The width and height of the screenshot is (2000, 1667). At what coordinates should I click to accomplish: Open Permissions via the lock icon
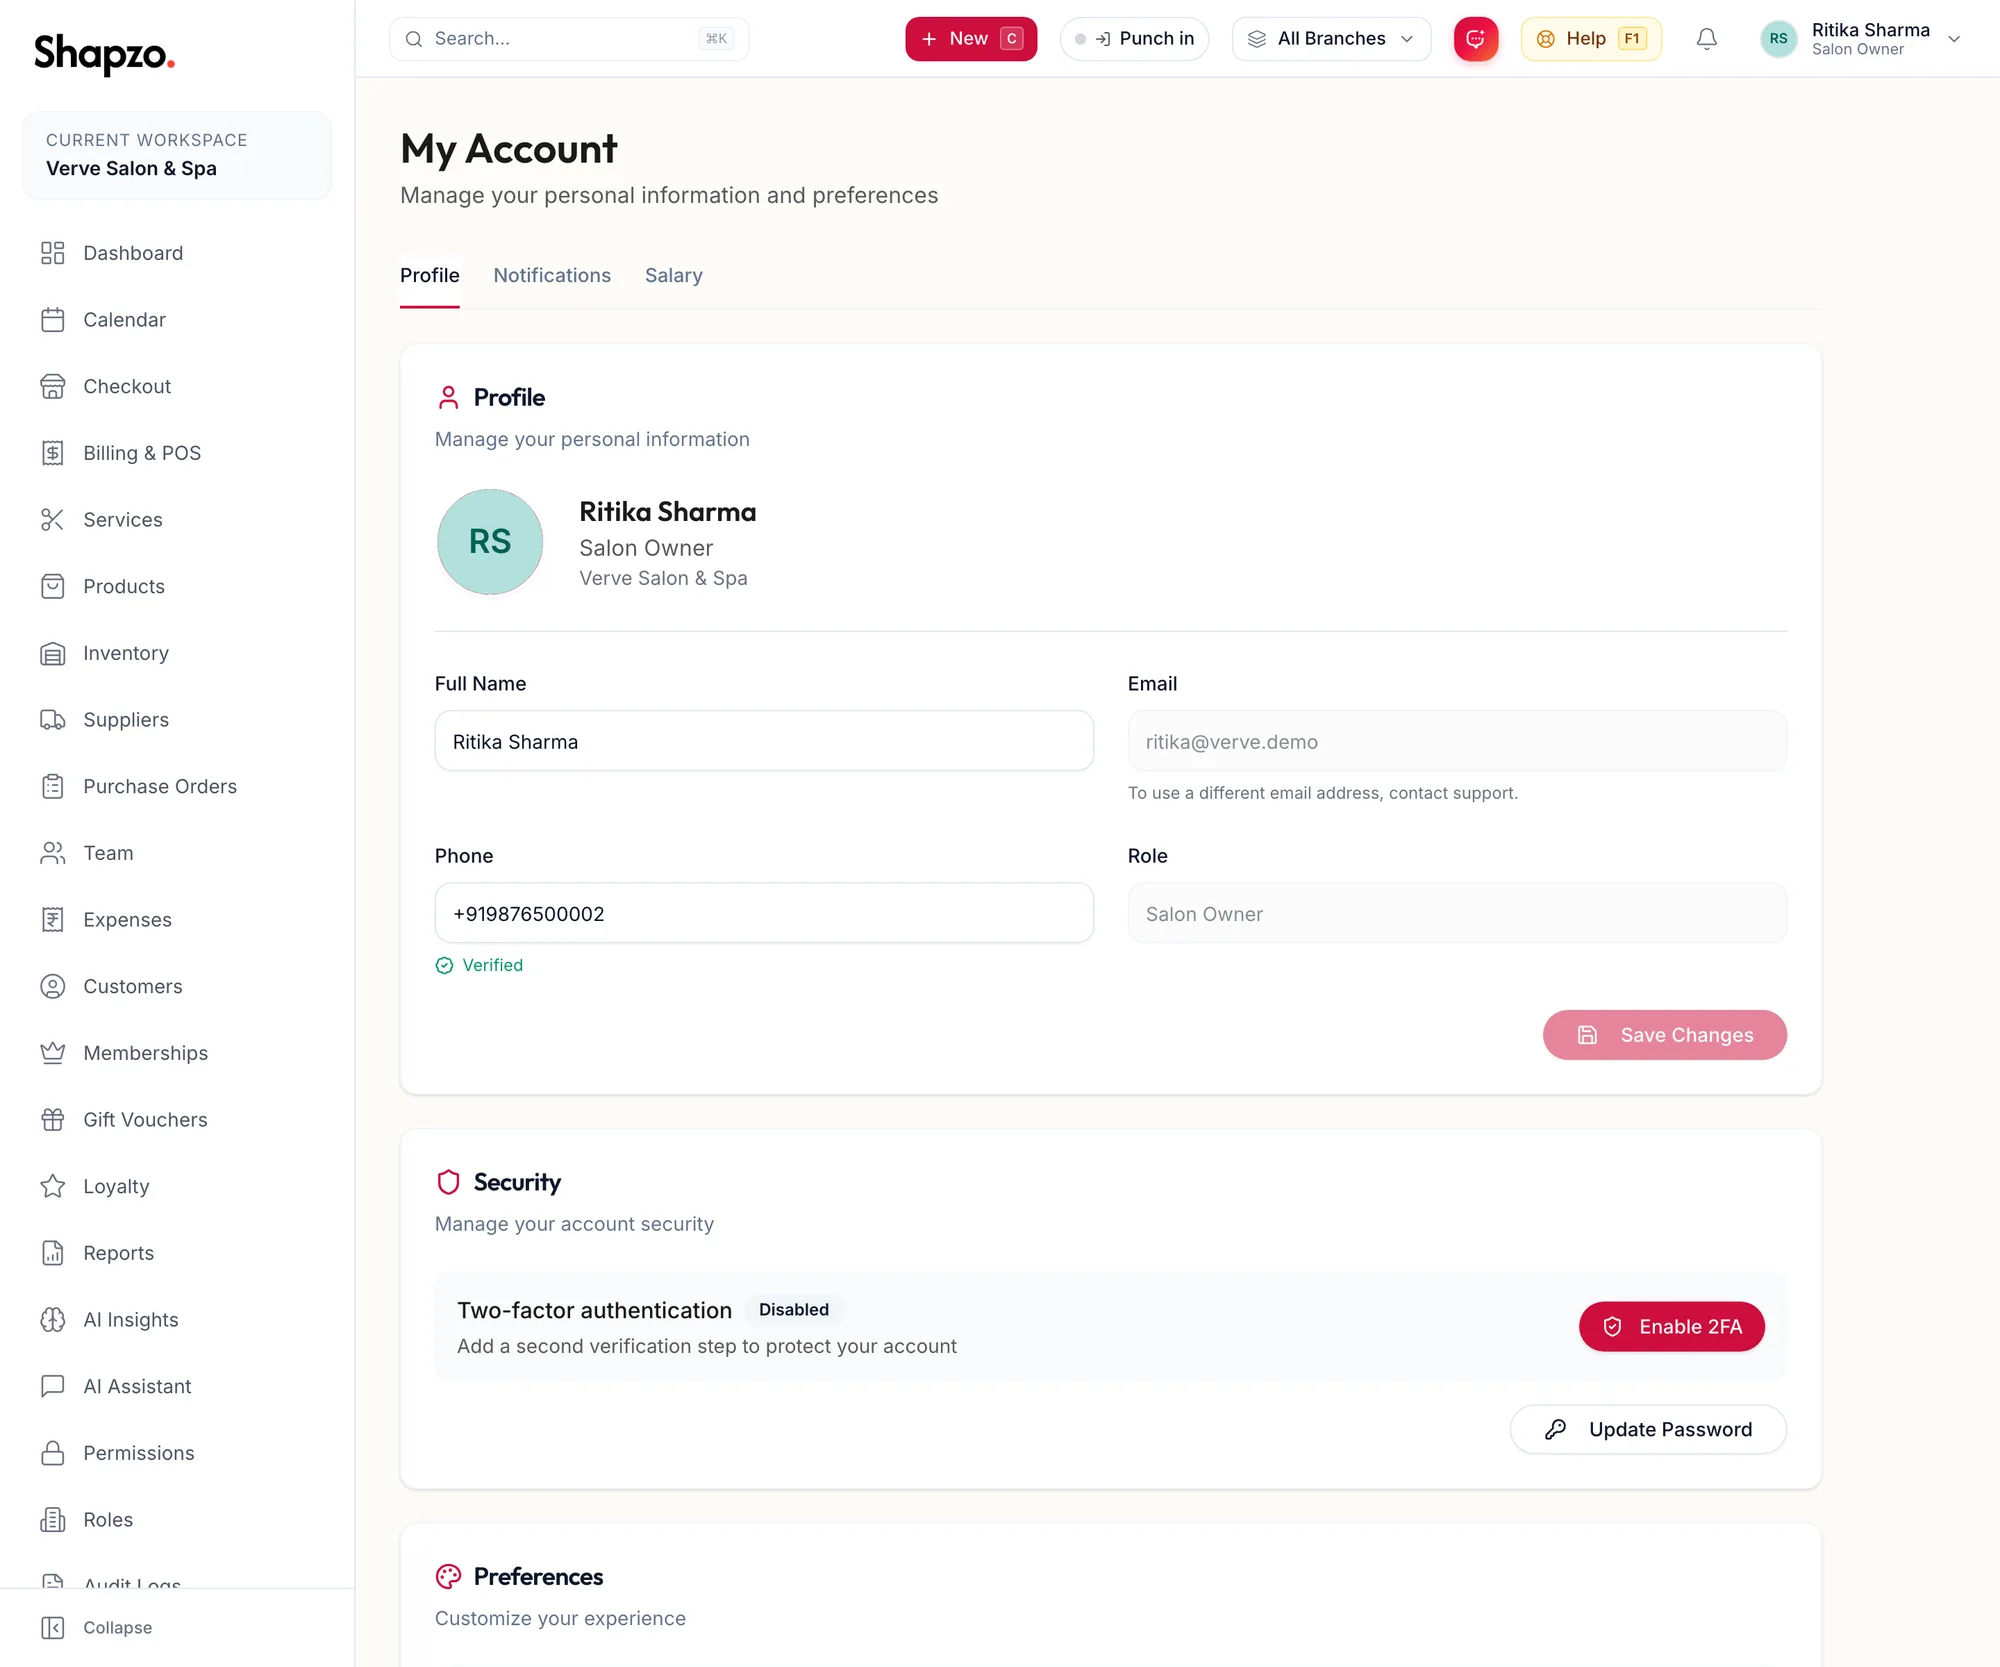coord(53,1453)
